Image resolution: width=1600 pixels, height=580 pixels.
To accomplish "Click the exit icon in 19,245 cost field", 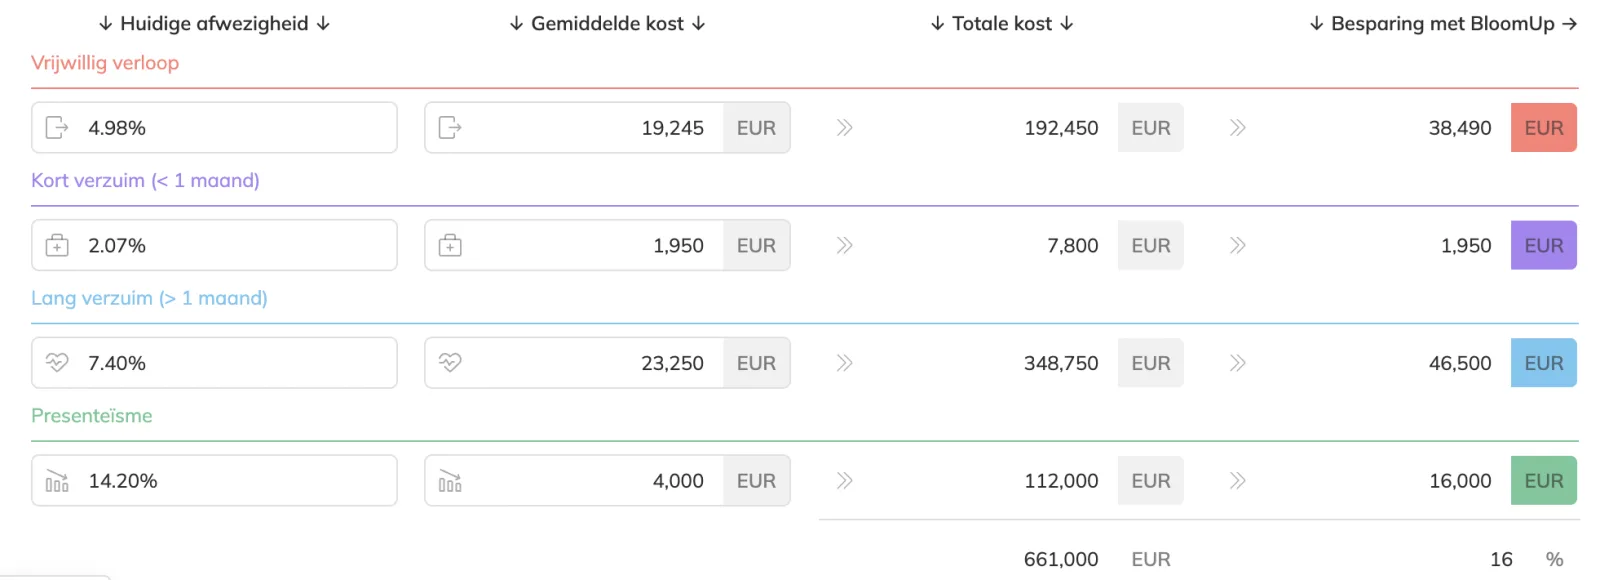I will click(450, 127).
